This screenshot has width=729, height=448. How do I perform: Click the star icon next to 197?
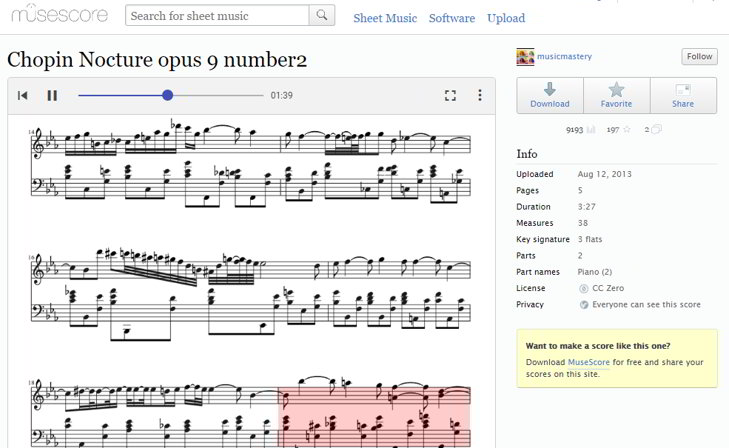pyautogui.click(x=627, y=130)
